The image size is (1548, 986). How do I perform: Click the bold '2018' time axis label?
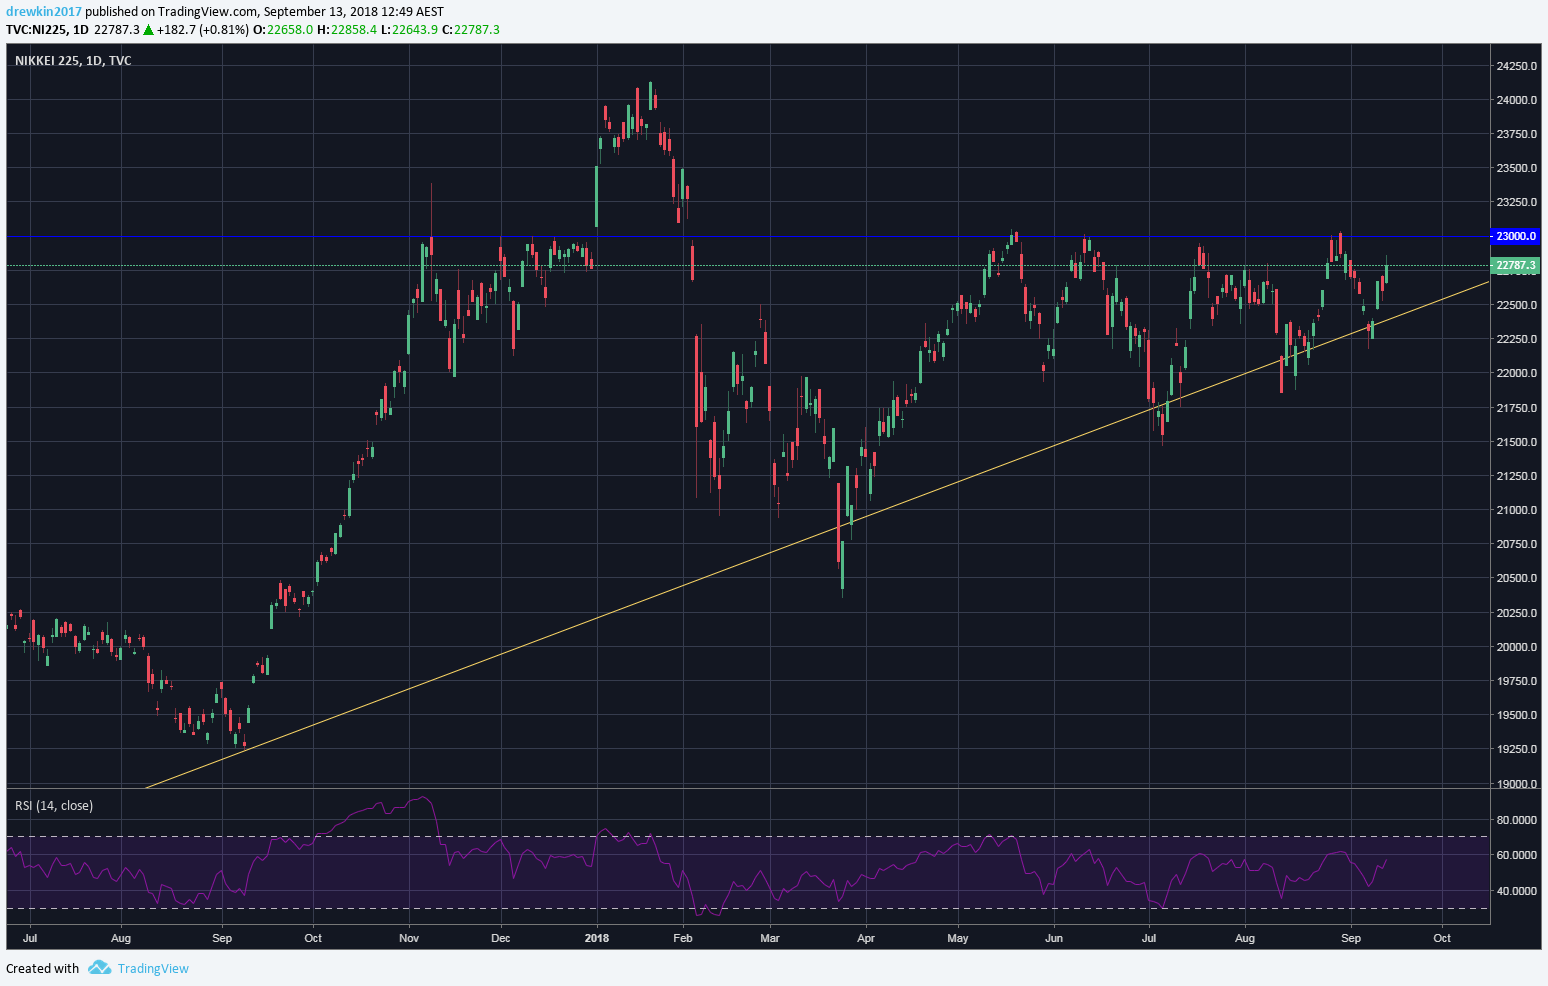597,938
